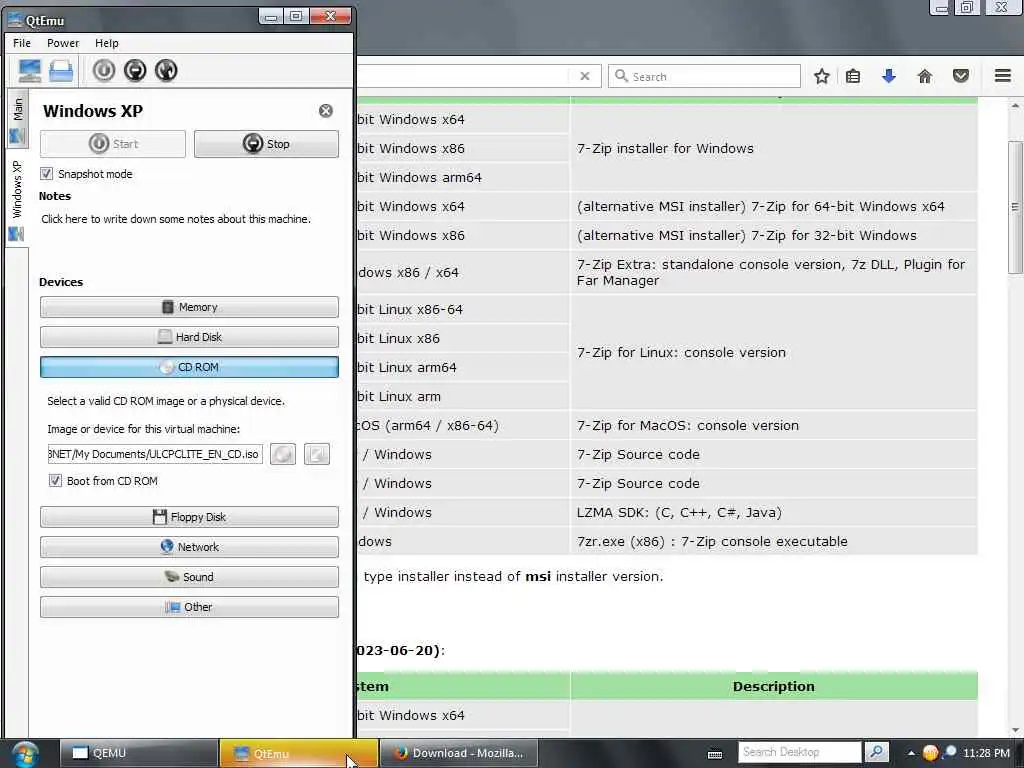Close the Windows XP machine tab with round X
This screenshot has height=768, width=1024.
[x=325, y=111]
